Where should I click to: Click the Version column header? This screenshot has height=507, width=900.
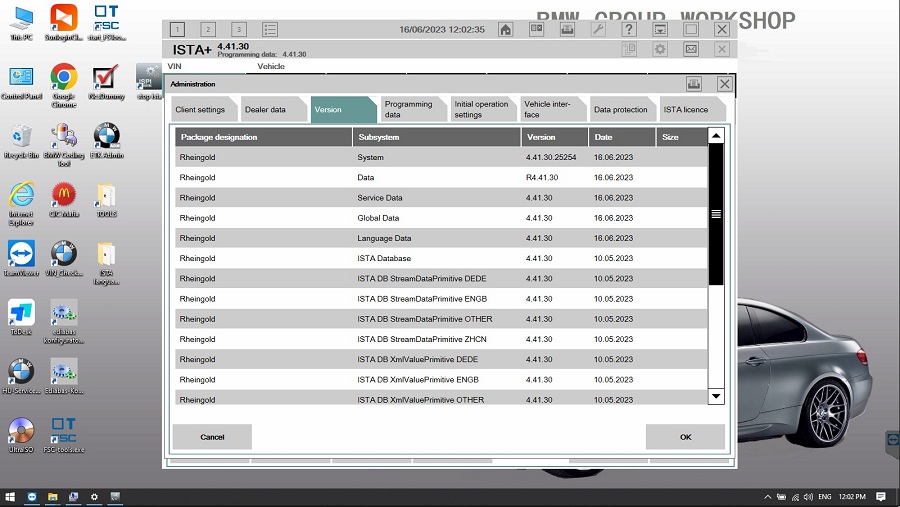[x=554, y=137]
